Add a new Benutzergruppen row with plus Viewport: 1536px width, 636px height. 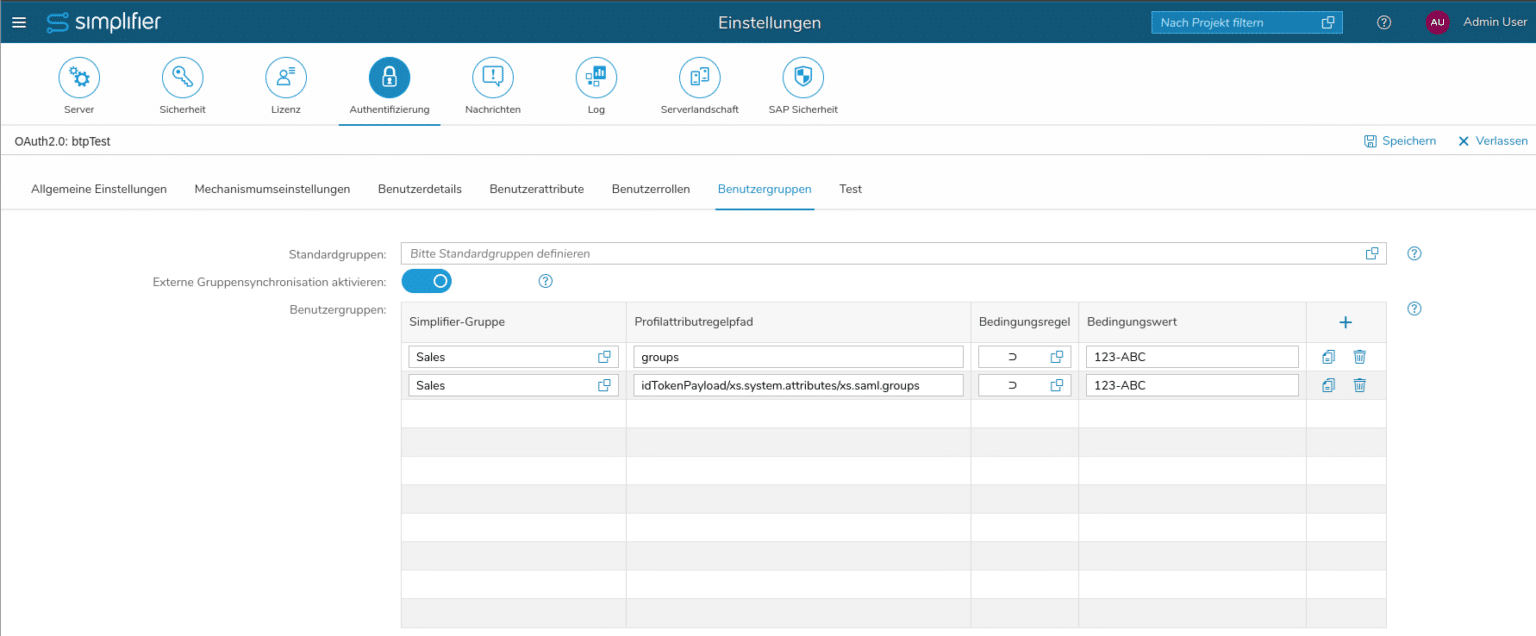tap(1345, 322)
